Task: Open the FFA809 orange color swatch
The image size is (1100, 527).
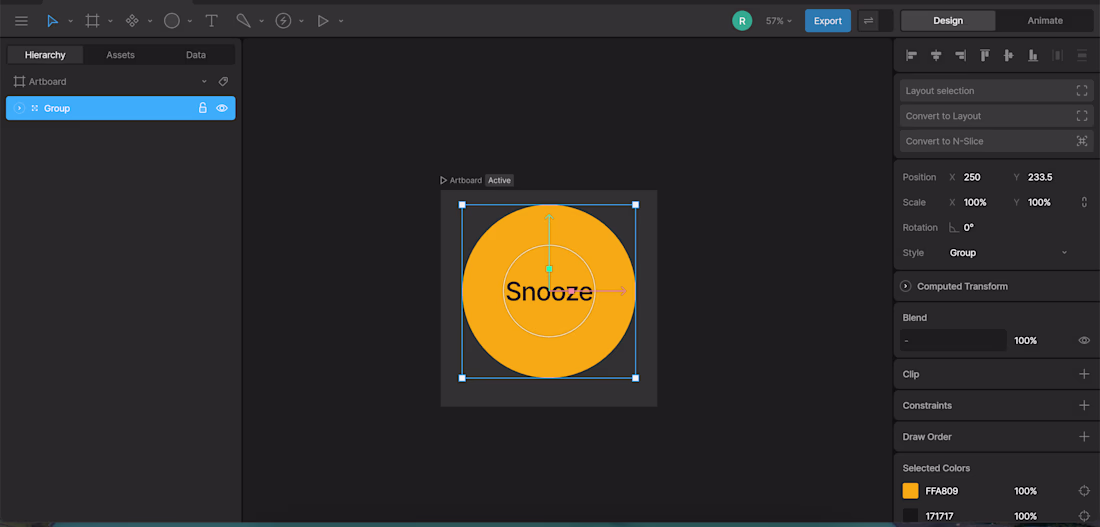Action: click(x=911, y=491)
